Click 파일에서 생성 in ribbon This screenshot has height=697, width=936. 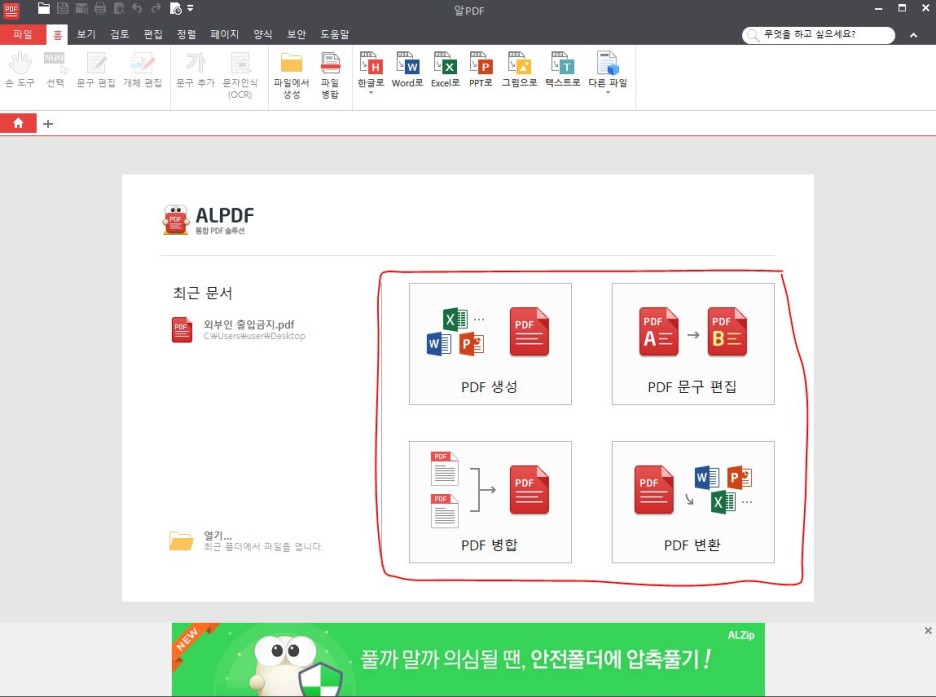click(x=291, y=75)
